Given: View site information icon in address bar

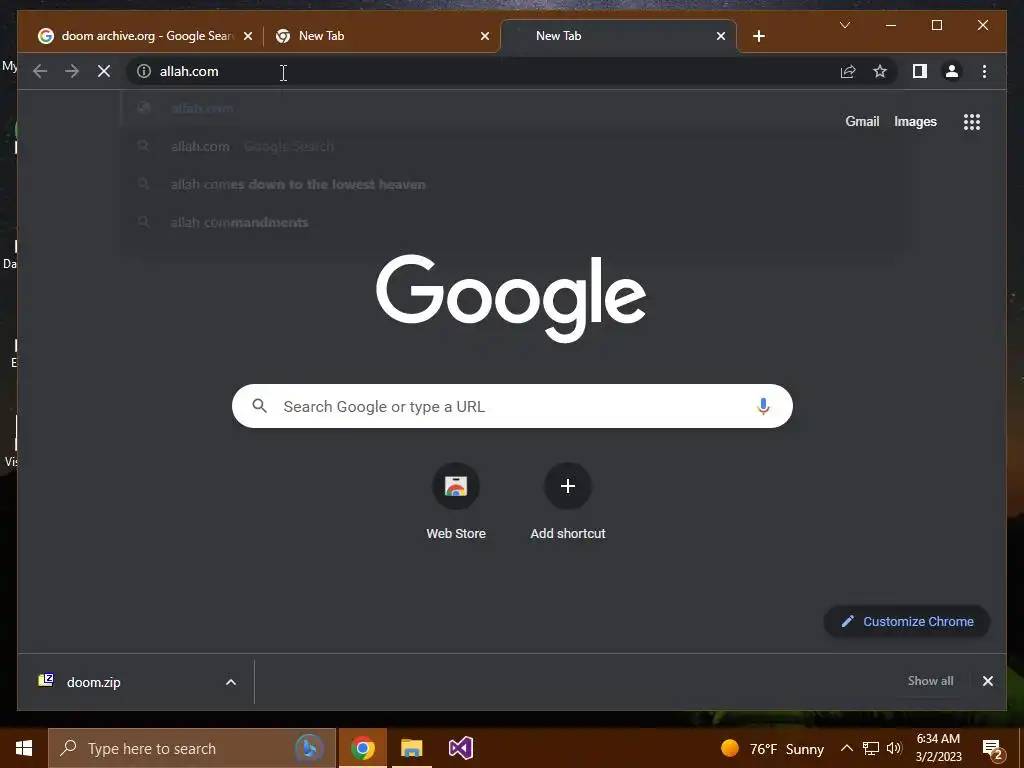Looking at the screenshot, I should [144, 71].
